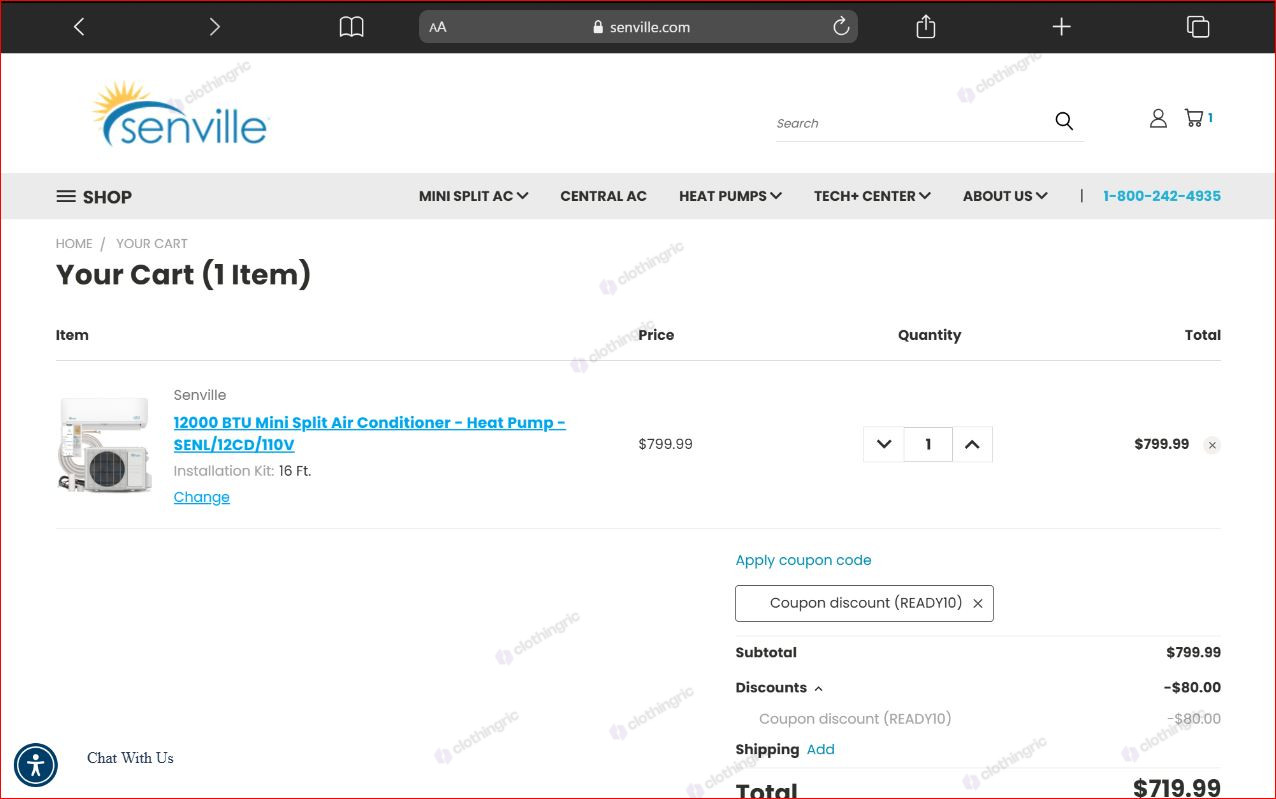
Task: Show all tabs via the tabs overview icon
Action: pos(1198,27)
